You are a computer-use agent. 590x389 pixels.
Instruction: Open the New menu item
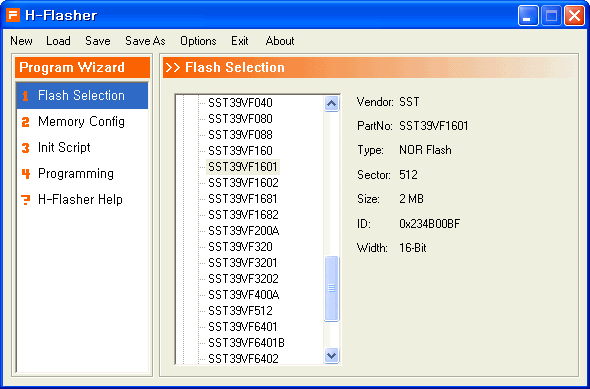point(21,41)
